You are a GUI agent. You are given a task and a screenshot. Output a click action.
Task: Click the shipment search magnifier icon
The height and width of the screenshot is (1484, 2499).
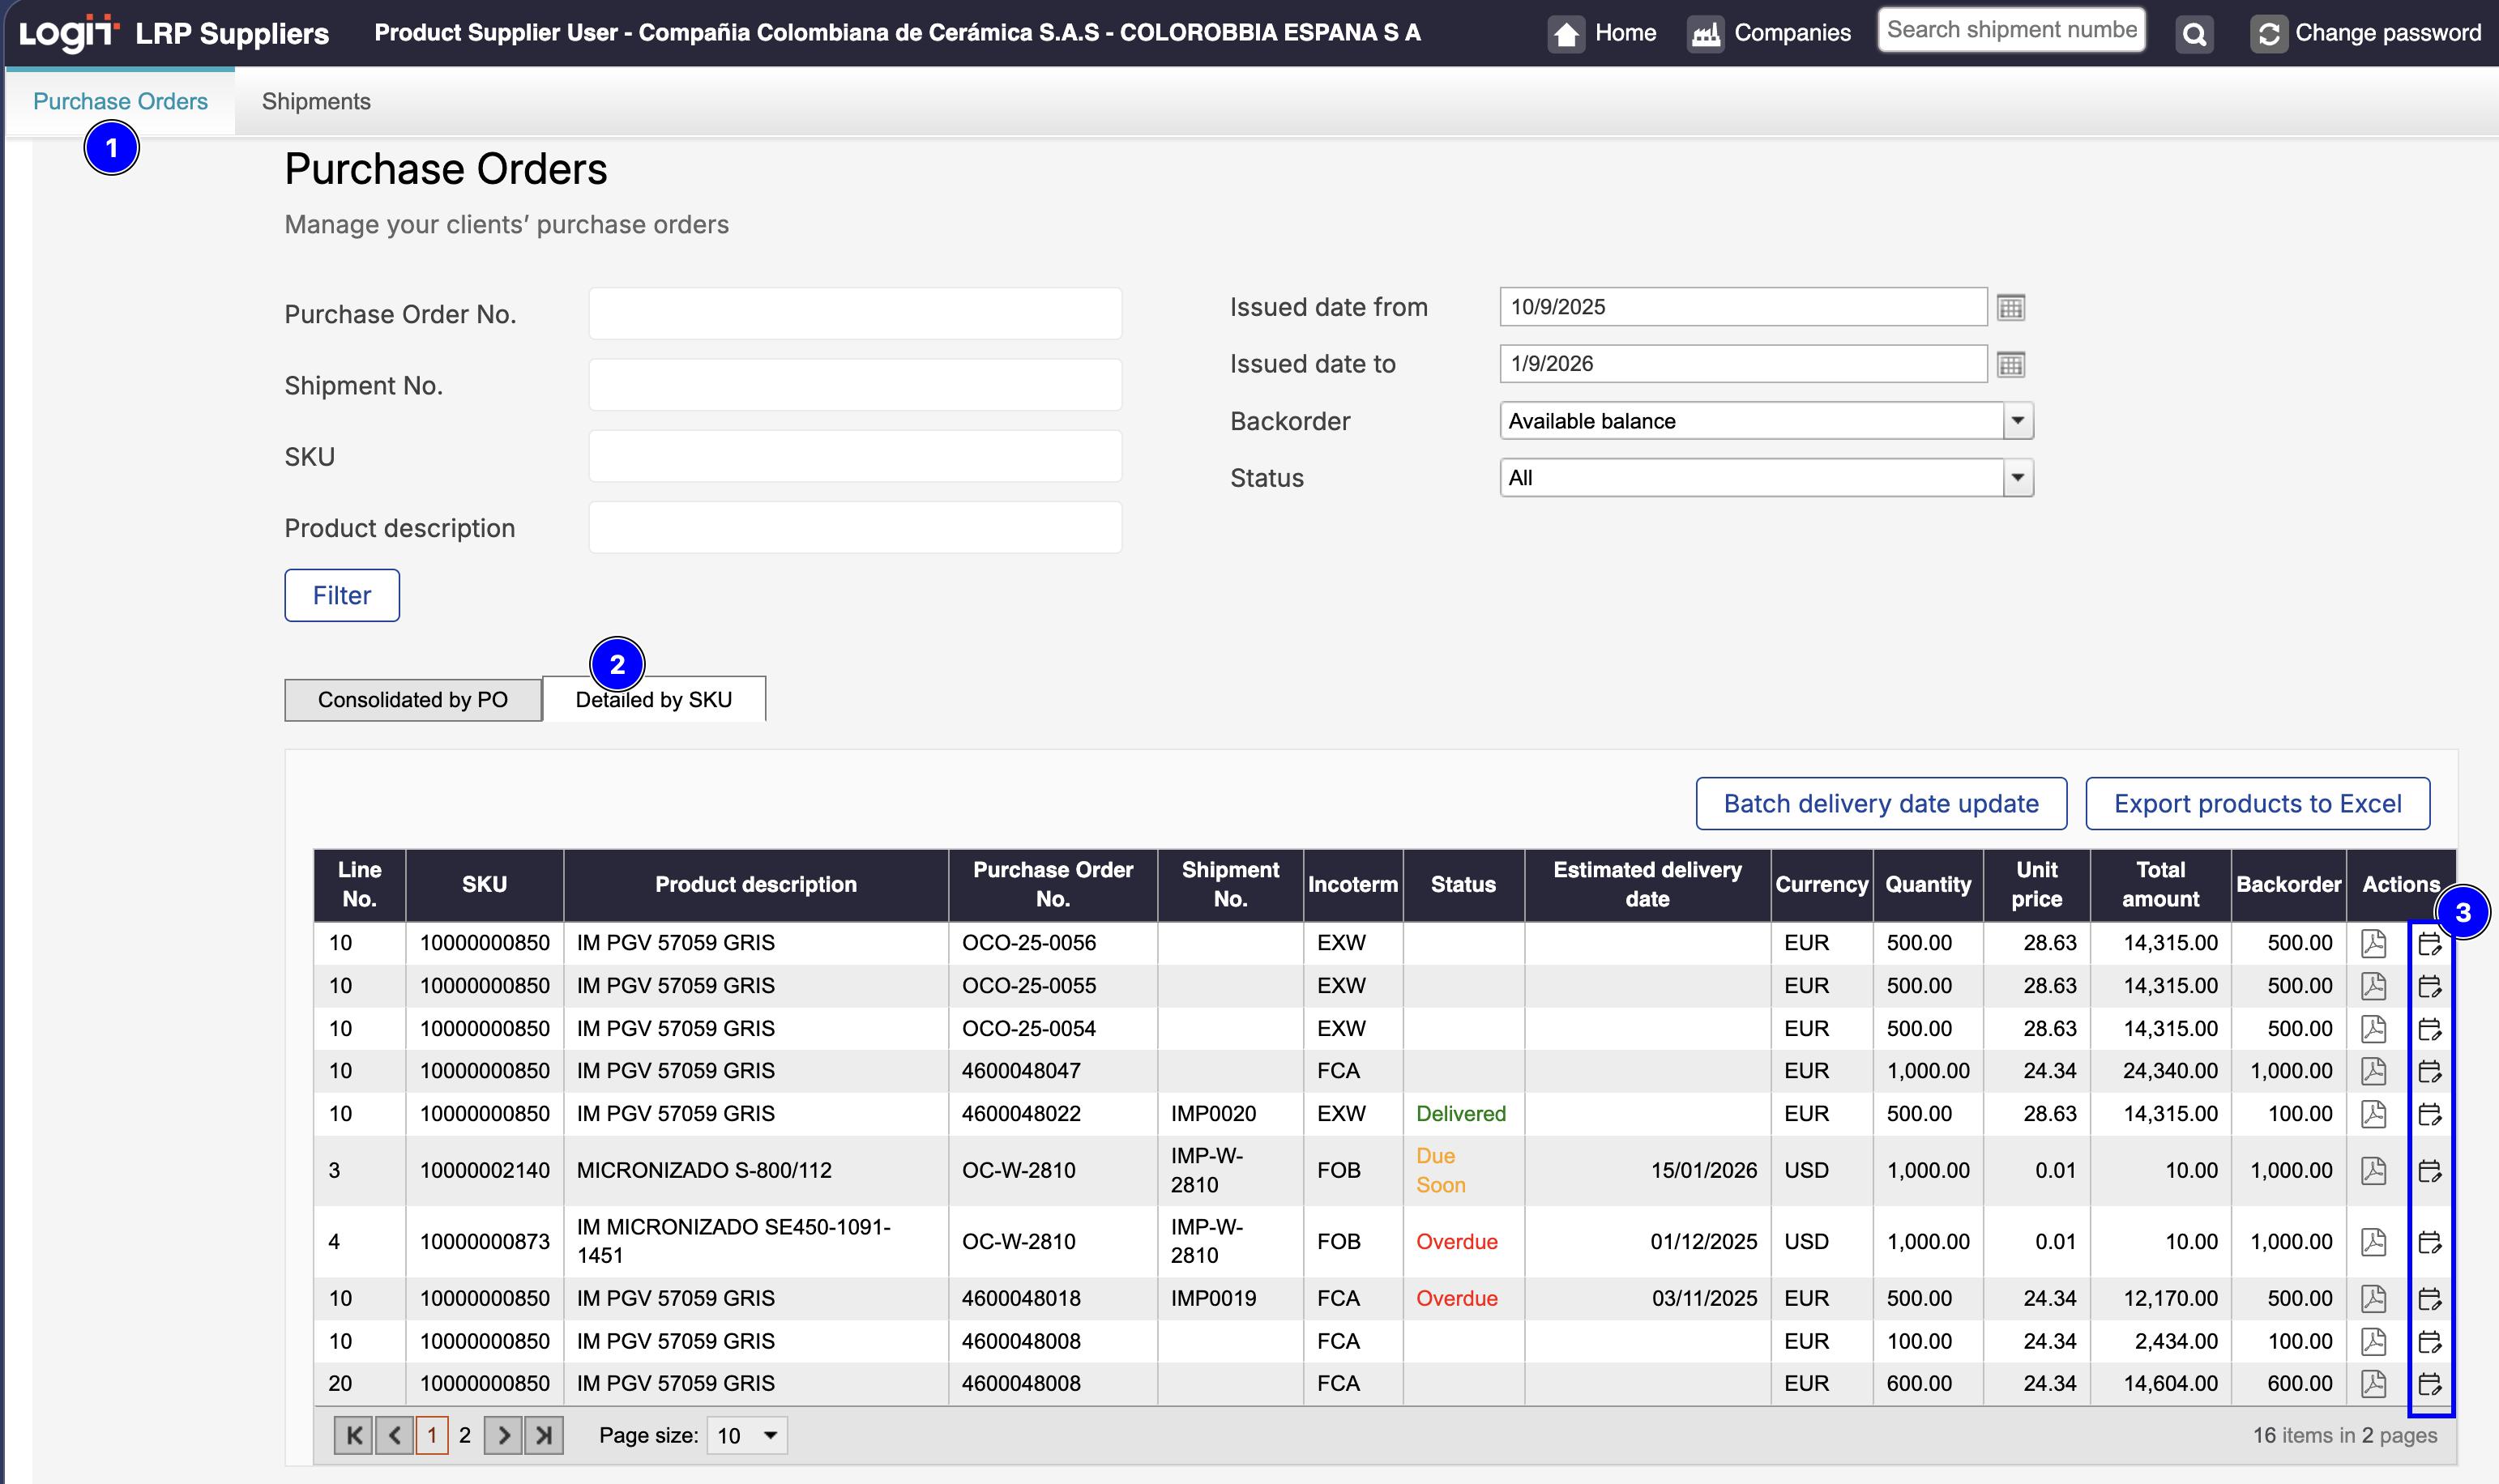tap(2194, 34)
